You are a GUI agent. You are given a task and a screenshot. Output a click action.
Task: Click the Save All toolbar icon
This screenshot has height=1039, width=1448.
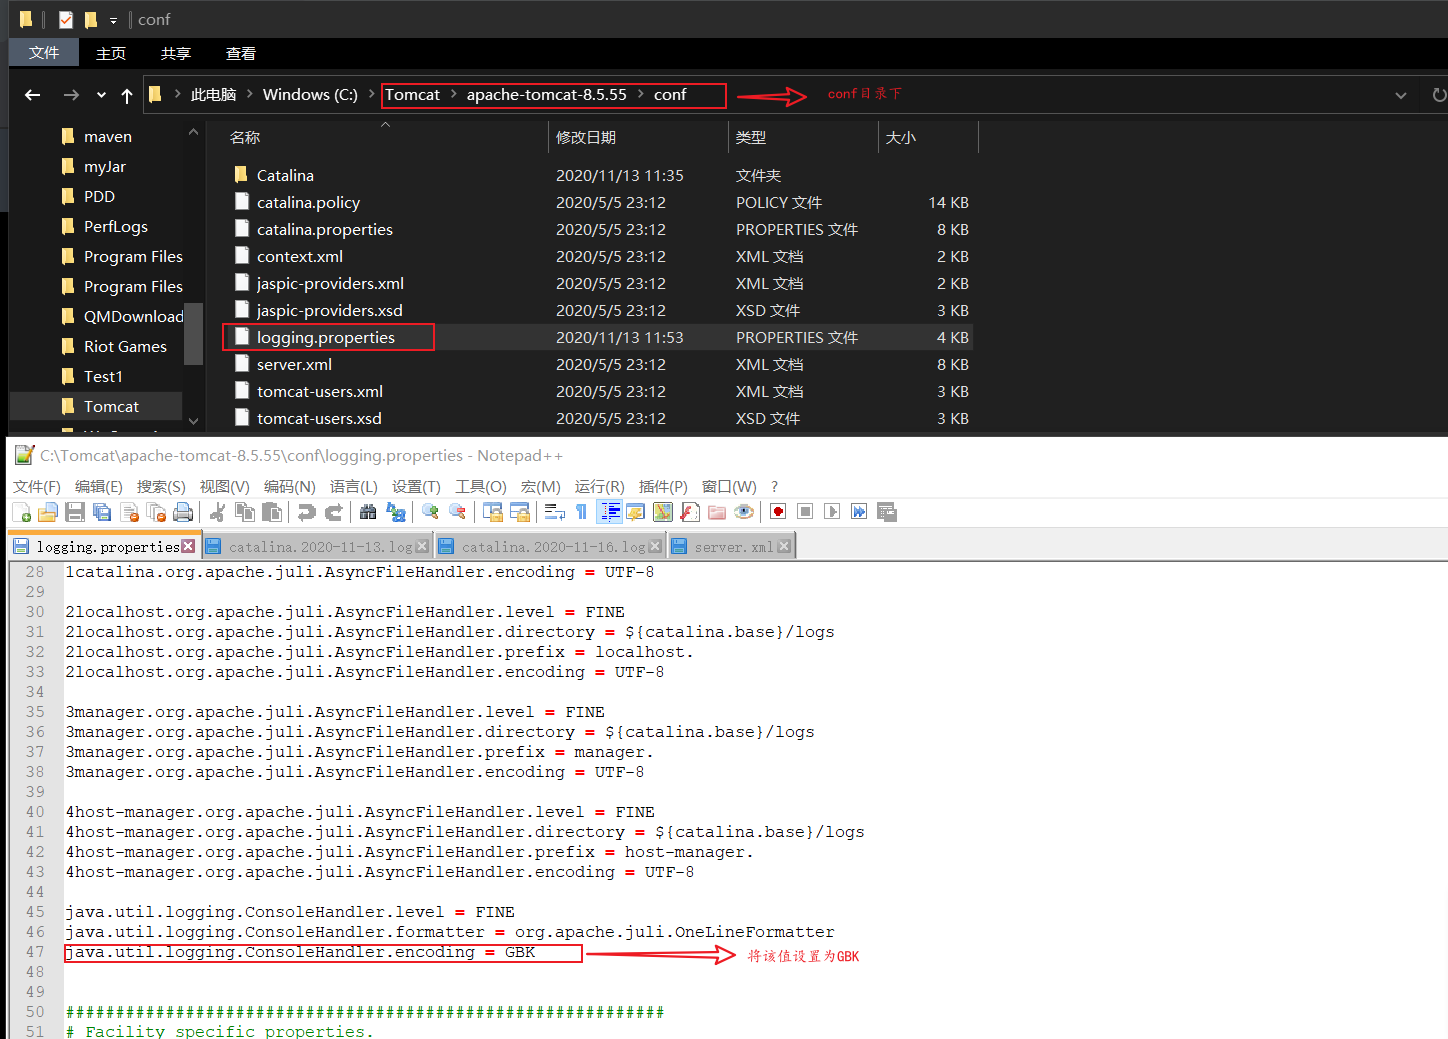101,512
